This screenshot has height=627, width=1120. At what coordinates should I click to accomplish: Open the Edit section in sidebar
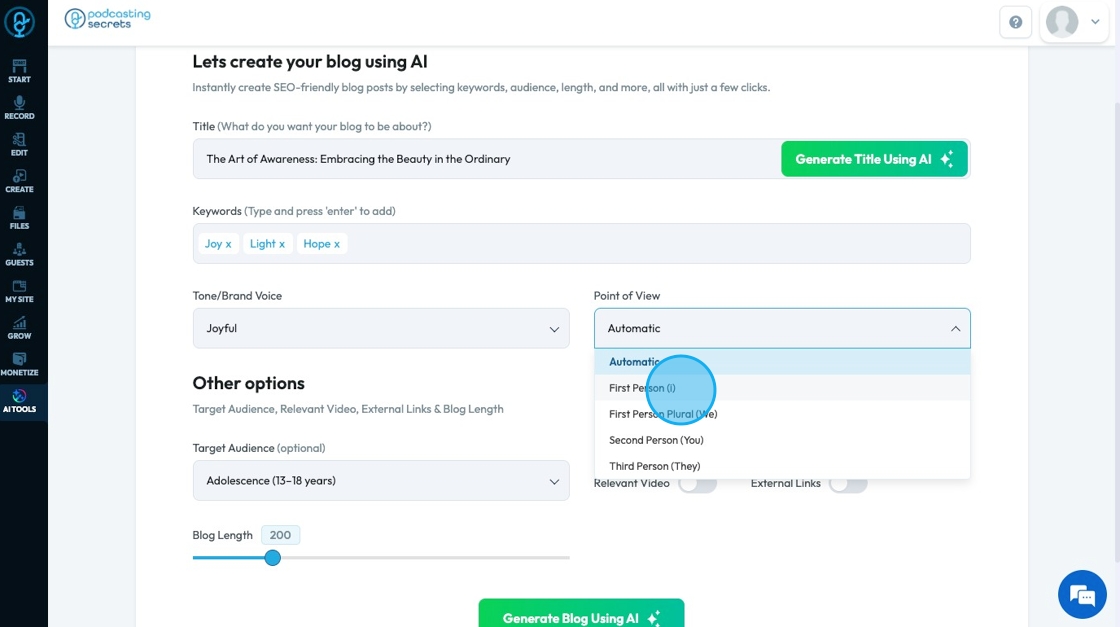pos(19,144)
